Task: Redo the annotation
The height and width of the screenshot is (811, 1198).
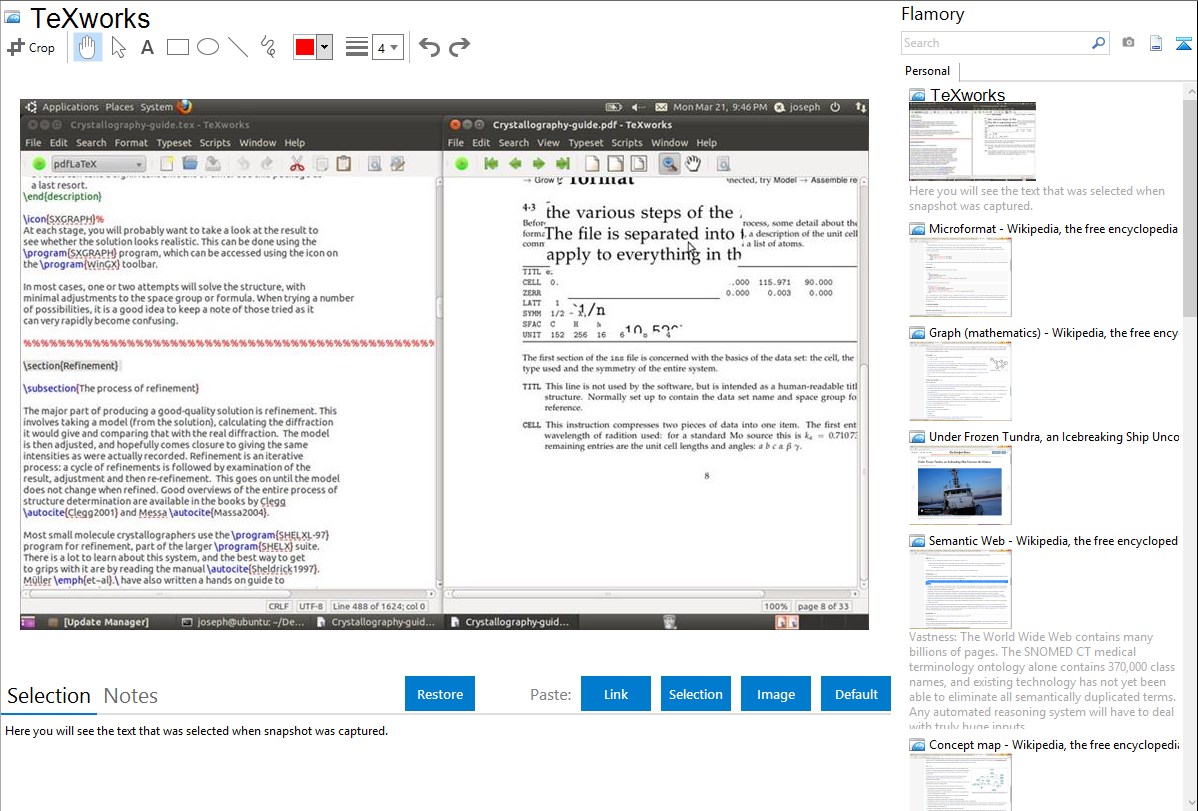Action: (x=459, y=47)
